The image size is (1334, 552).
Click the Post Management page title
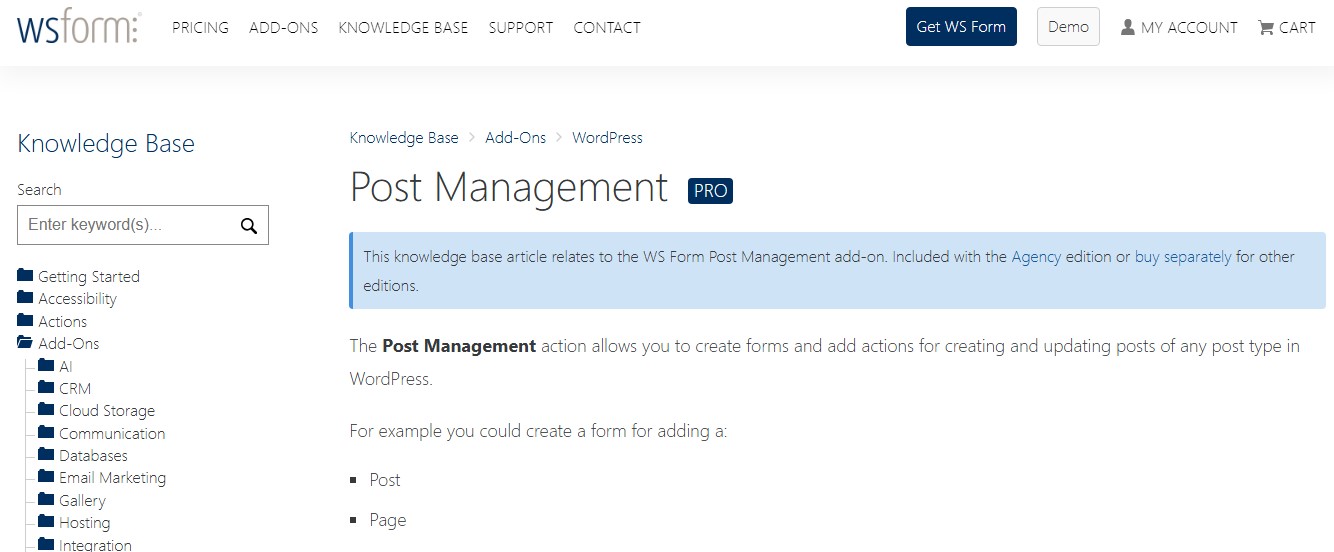pyautogui.click(x=508, y=187)
